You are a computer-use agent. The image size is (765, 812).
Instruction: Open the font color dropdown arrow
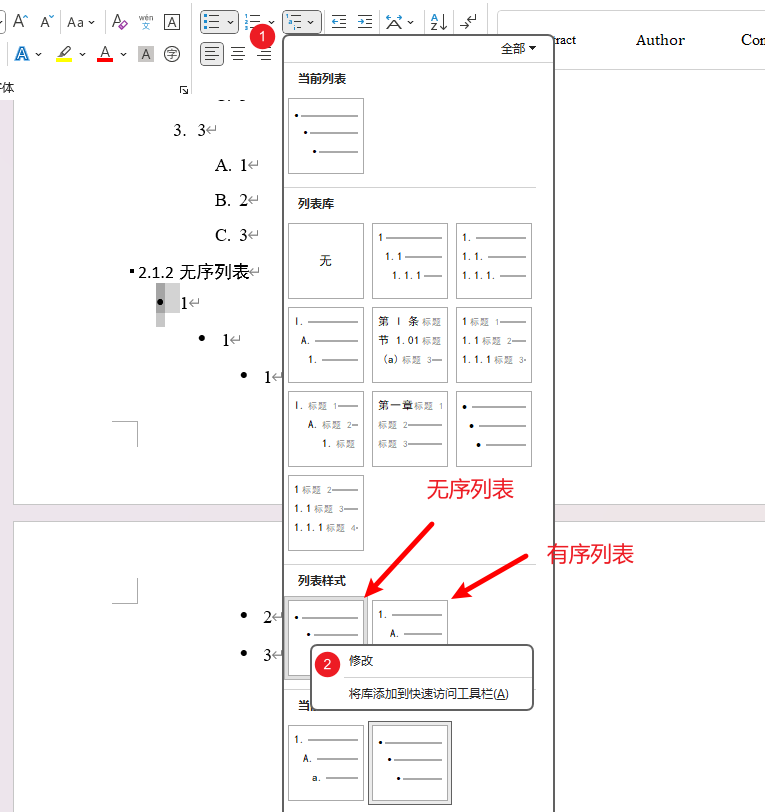point(123,54)
